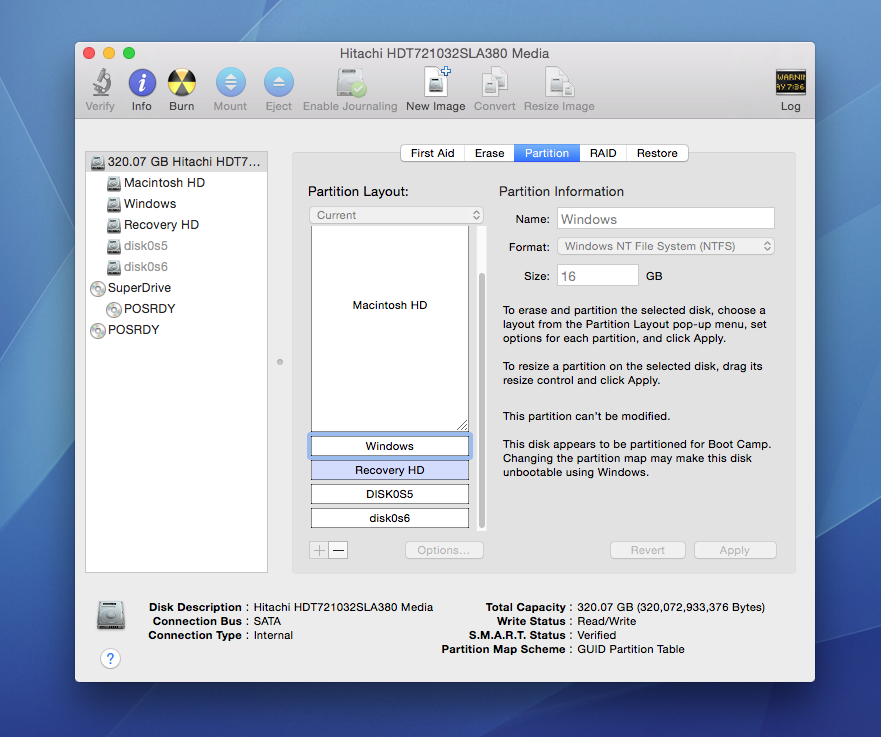Image resolution: width=881 pixels, height=737 pixels.
Task: Click the Total Capacity value 320.07 GB
Action: [x=671, y=607]
